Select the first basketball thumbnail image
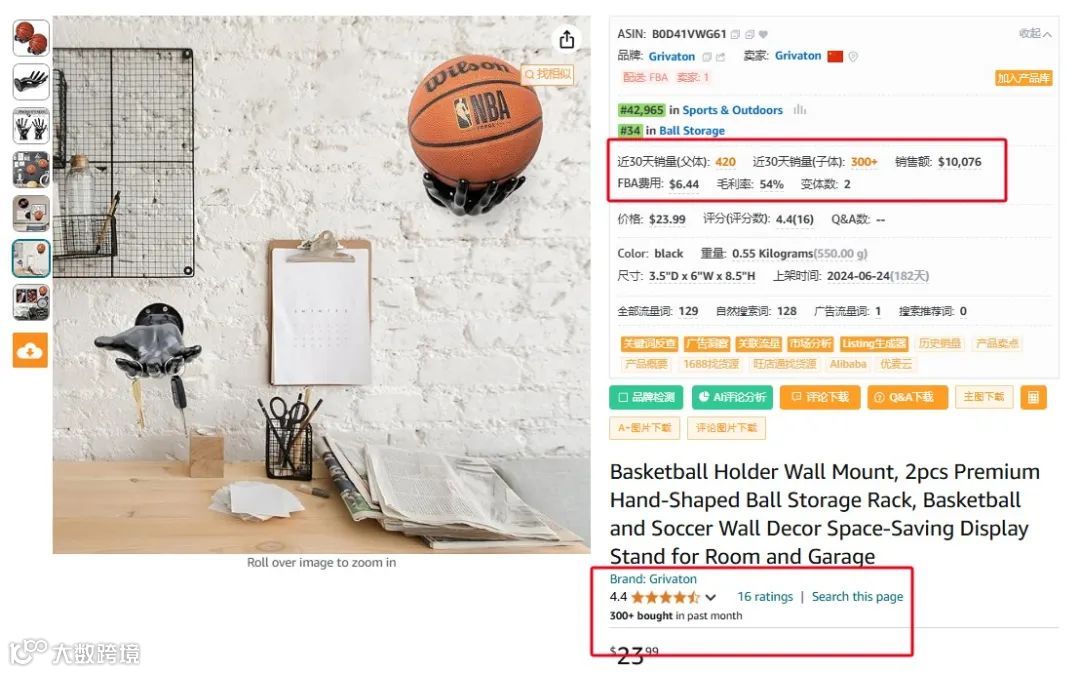The width and height of the screenshot is (1080, 673). pyautogui.click(x=31, y=37)
